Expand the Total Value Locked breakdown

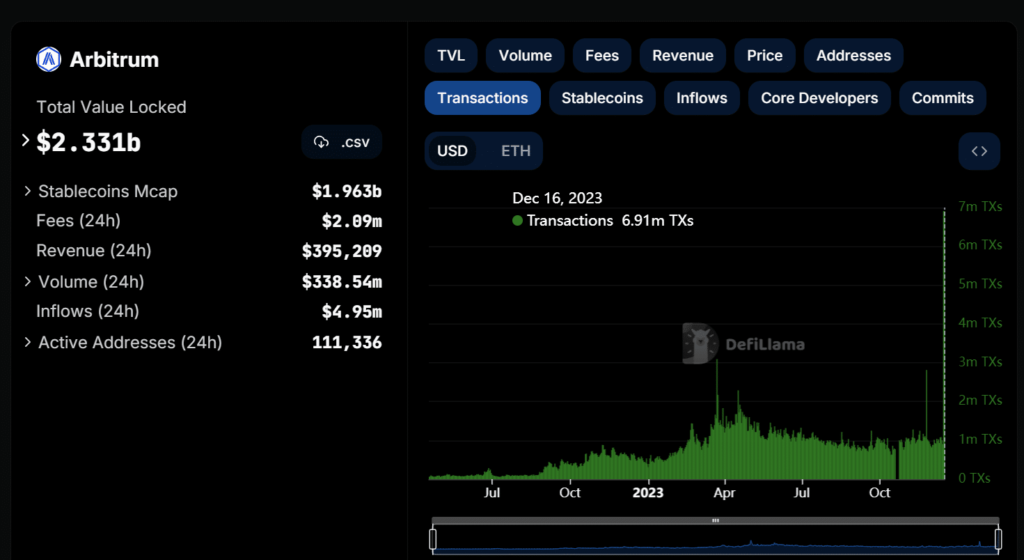click(x=26, y=141)
